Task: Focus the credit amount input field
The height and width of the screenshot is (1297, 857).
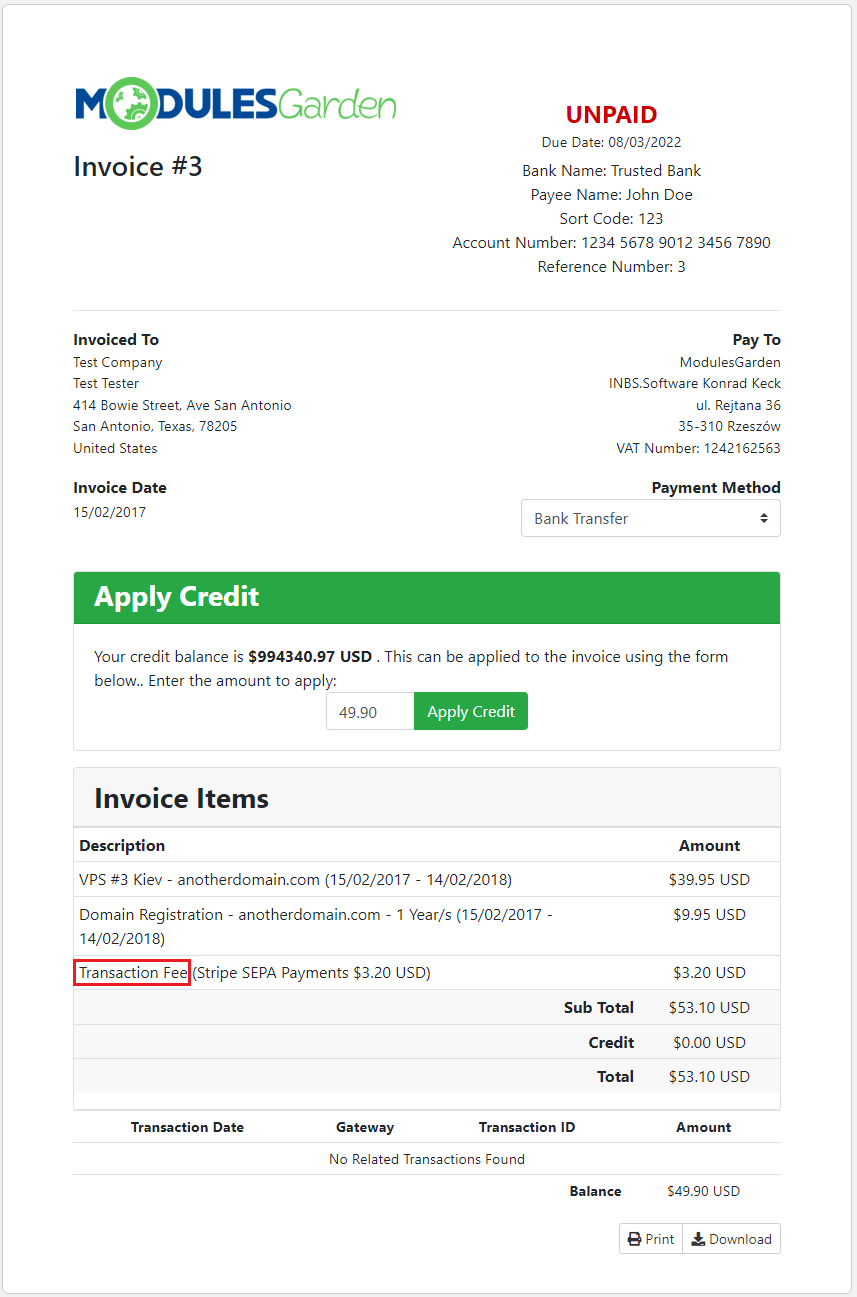Action: tap(370, 711)
